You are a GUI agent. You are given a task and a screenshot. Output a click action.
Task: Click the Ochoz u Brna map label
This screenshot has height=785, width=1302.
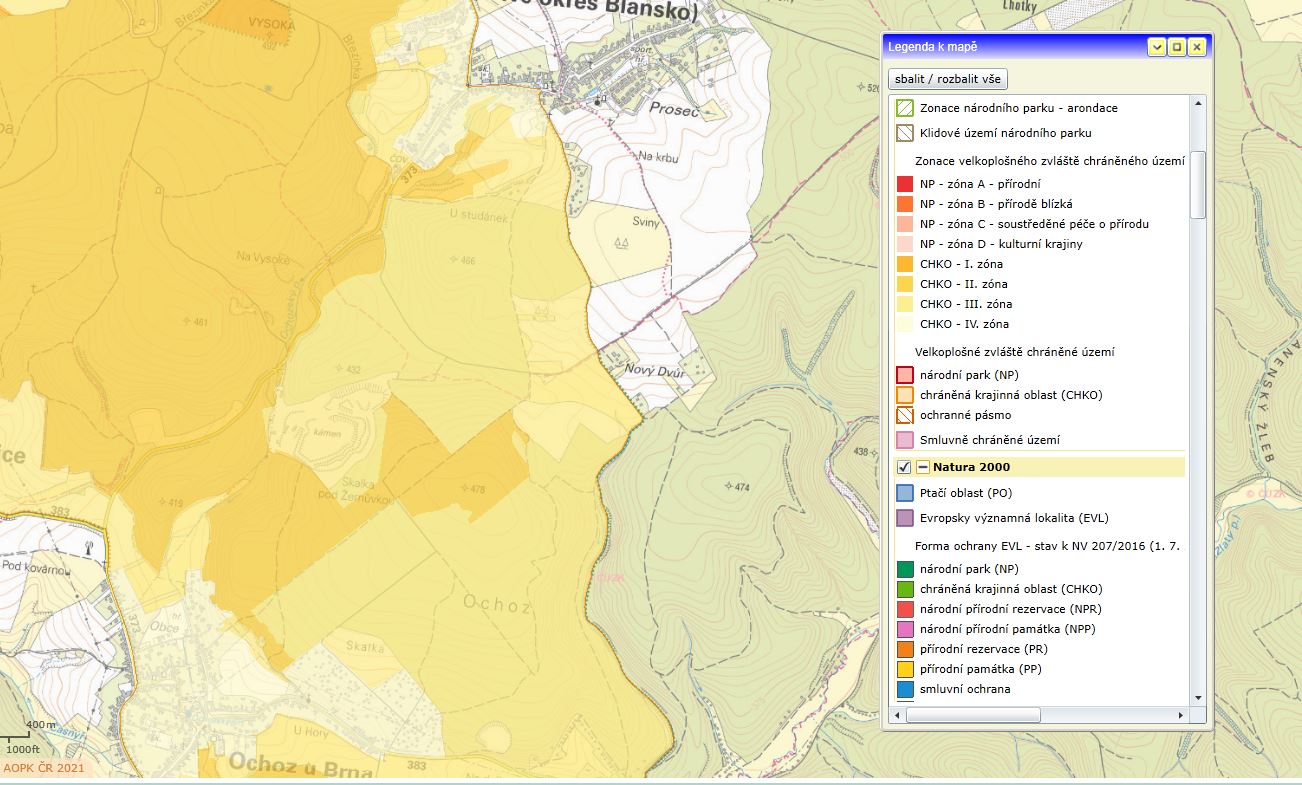point(300,765)
